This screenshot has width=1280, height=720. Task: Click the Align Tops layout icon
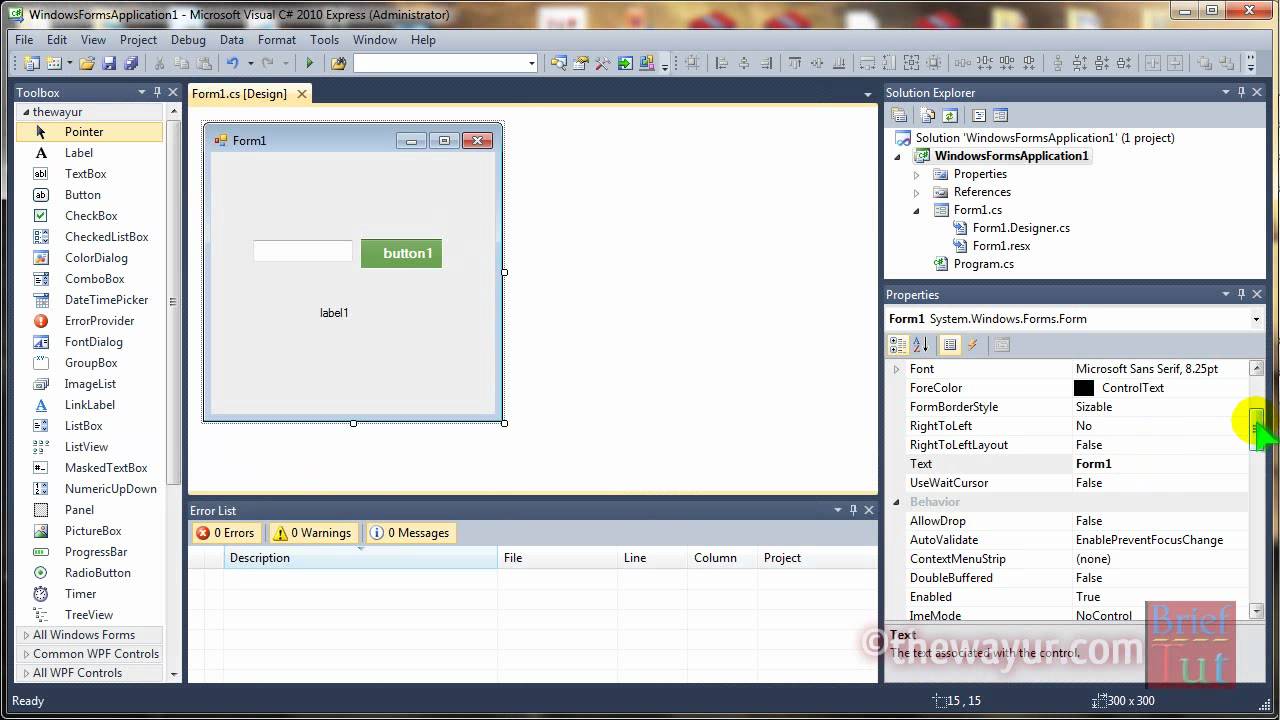[794, 63]
